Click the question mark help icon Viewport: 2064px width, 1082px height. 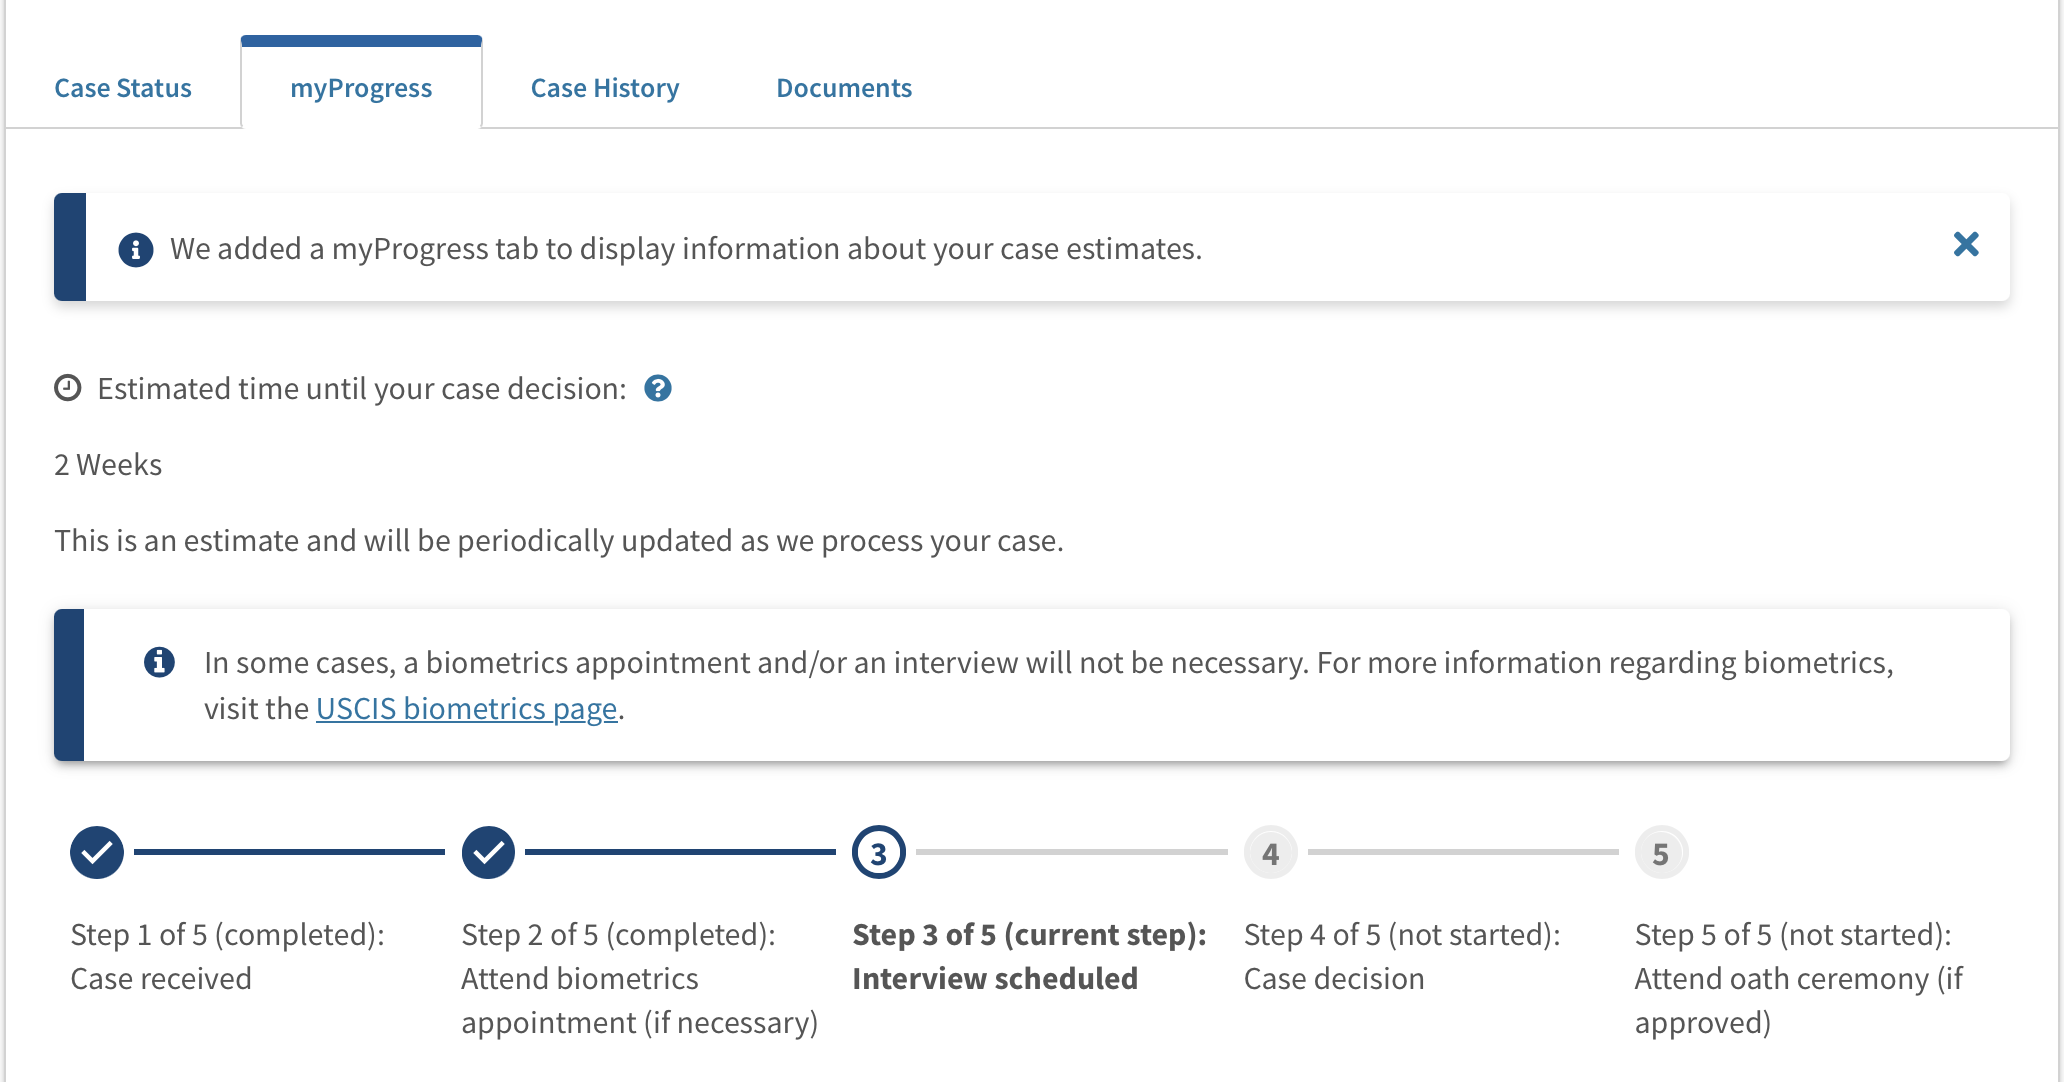point(658,388)
